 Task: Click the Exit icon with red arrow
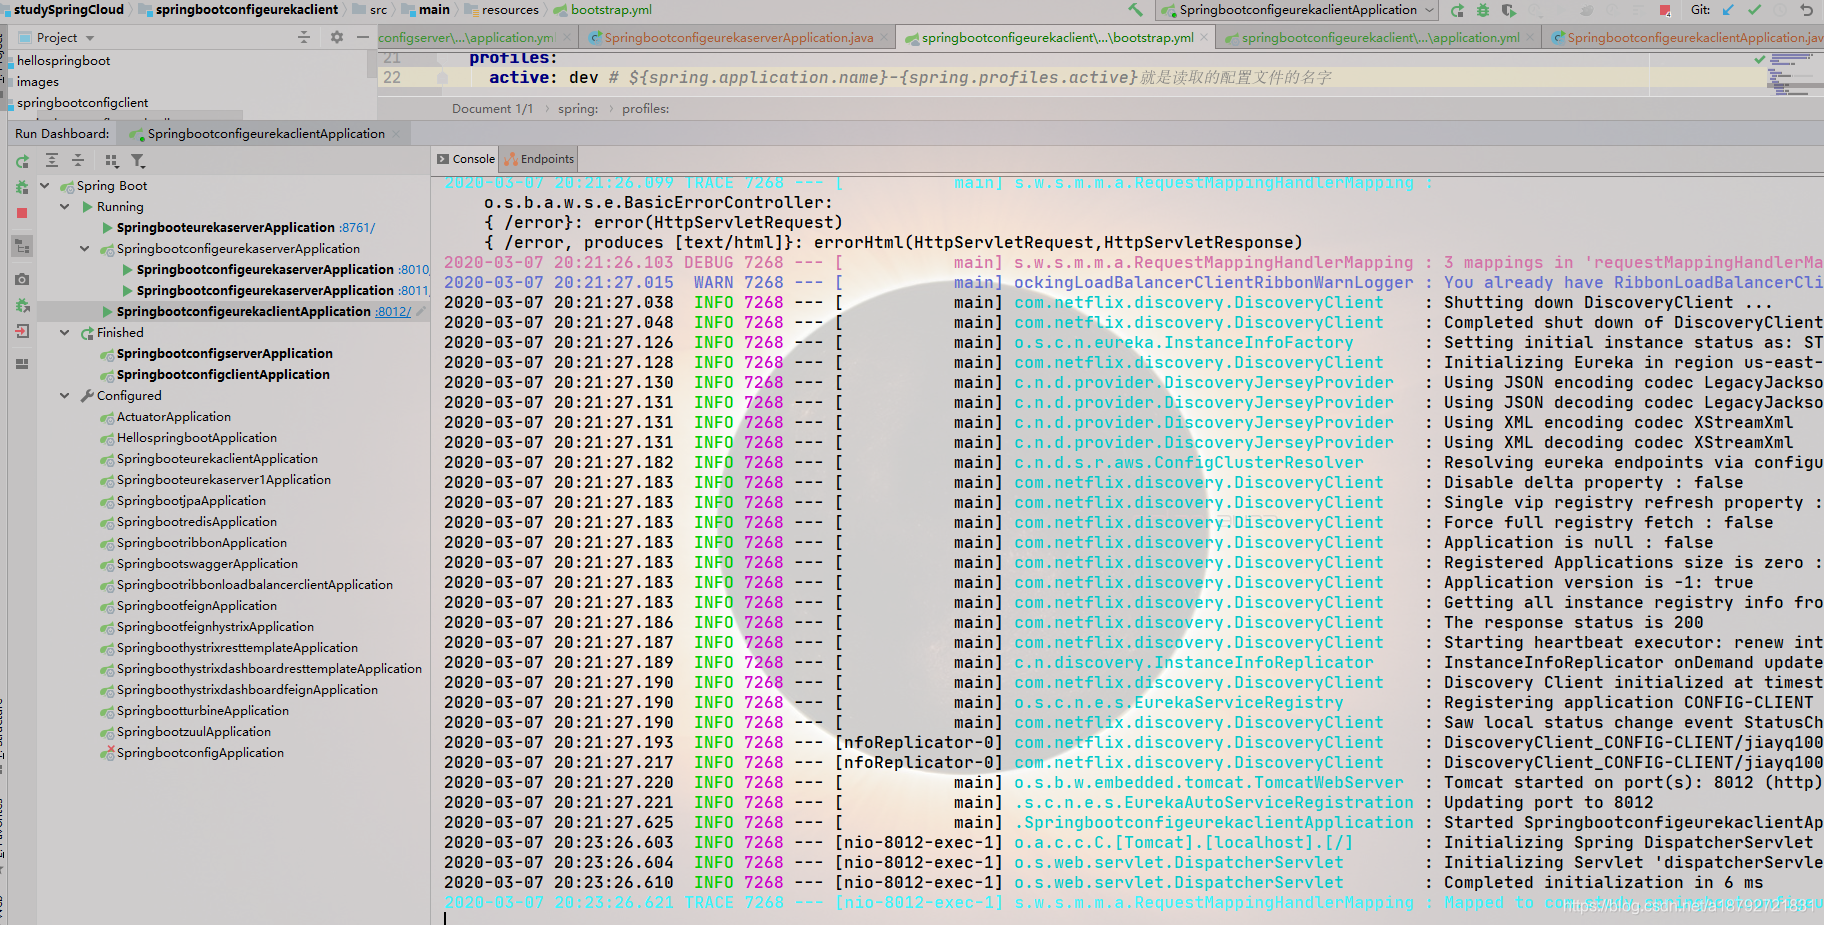coord(22,331)
